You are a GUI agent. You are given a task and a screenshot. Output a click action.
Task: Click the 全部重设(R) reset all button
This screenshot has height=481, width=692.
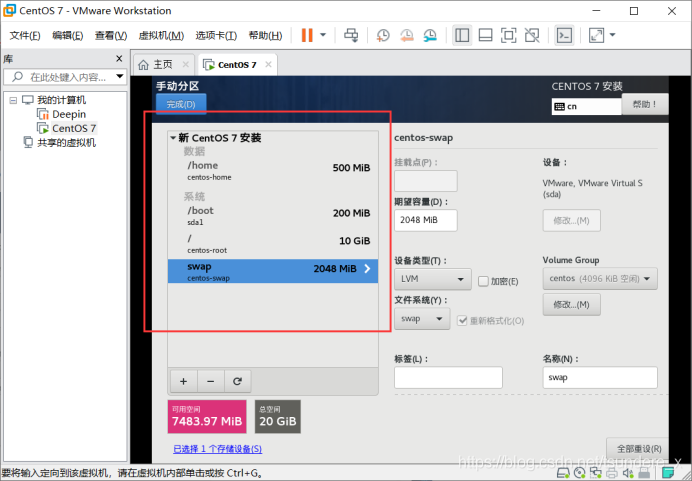pyautogui.click(x=639, y=449)
